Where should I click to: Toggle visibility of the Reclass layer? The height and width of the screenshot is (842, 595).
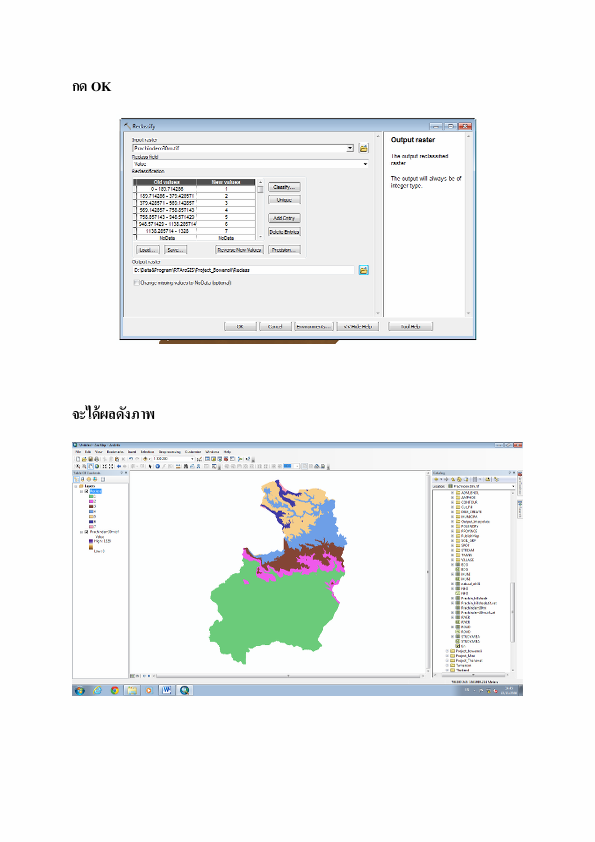pos(86,491)
